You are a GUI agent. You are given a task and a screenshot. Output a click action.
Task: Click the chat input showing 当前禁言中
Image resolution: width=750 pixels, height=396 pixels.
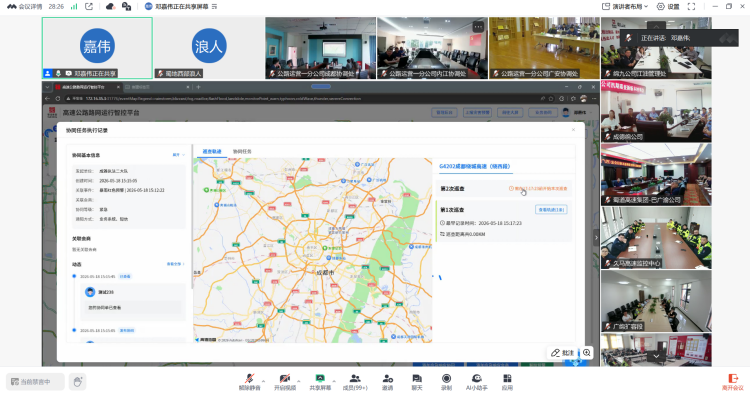pyautogui.click(x=35, y=382)
